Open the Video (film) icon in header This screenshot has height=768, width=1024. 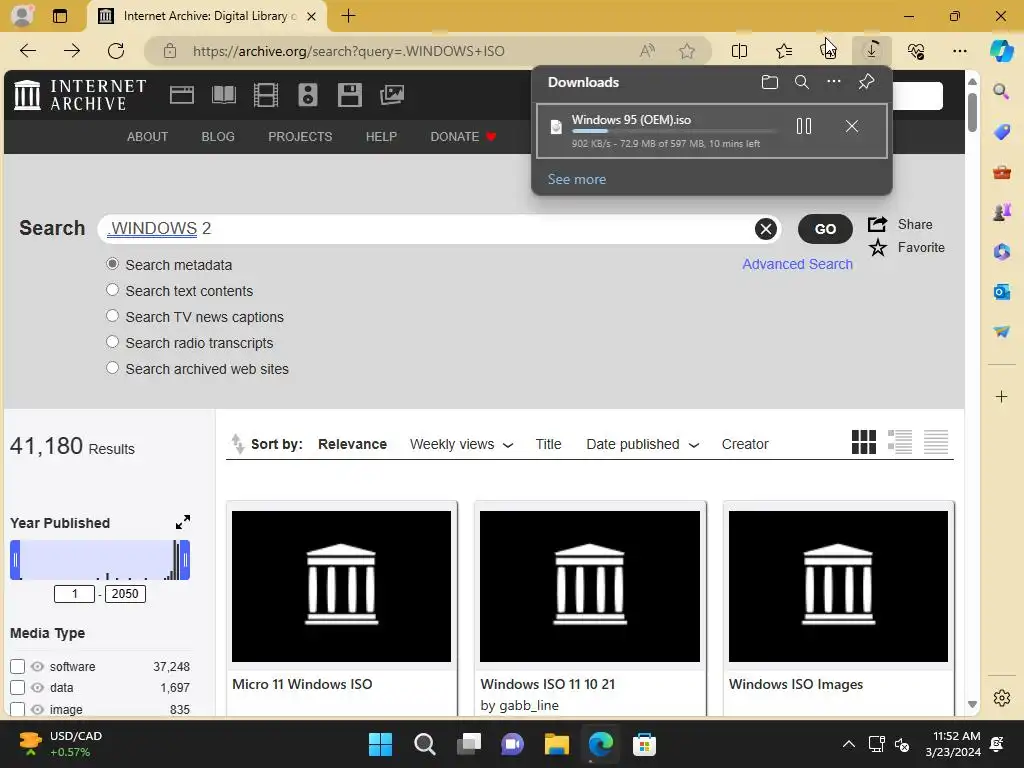266,95
